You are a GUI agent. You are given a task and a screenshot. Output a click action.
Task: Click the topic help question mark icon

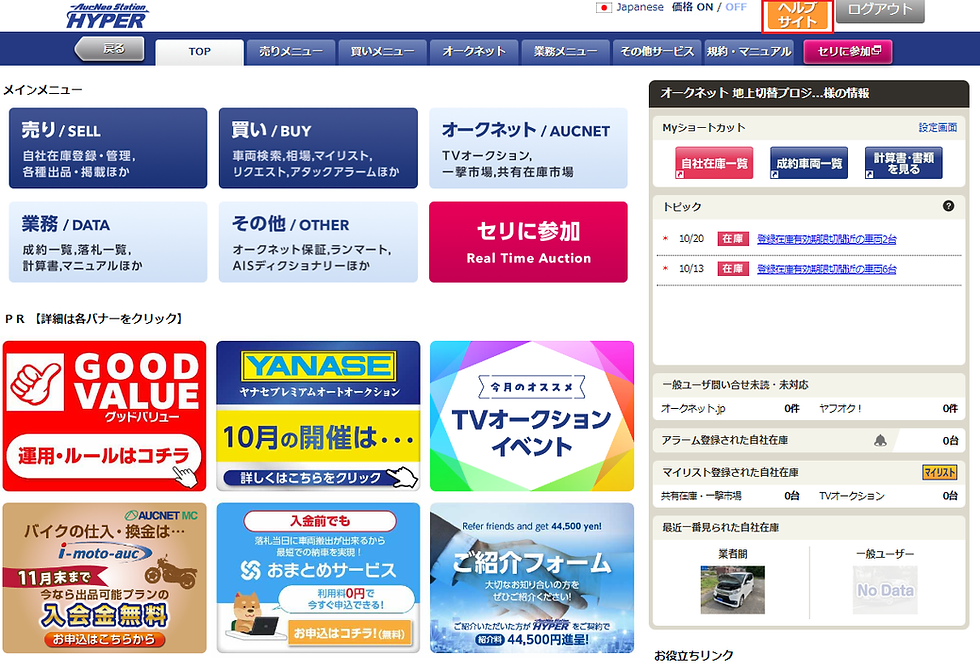(x=948, y=206)
